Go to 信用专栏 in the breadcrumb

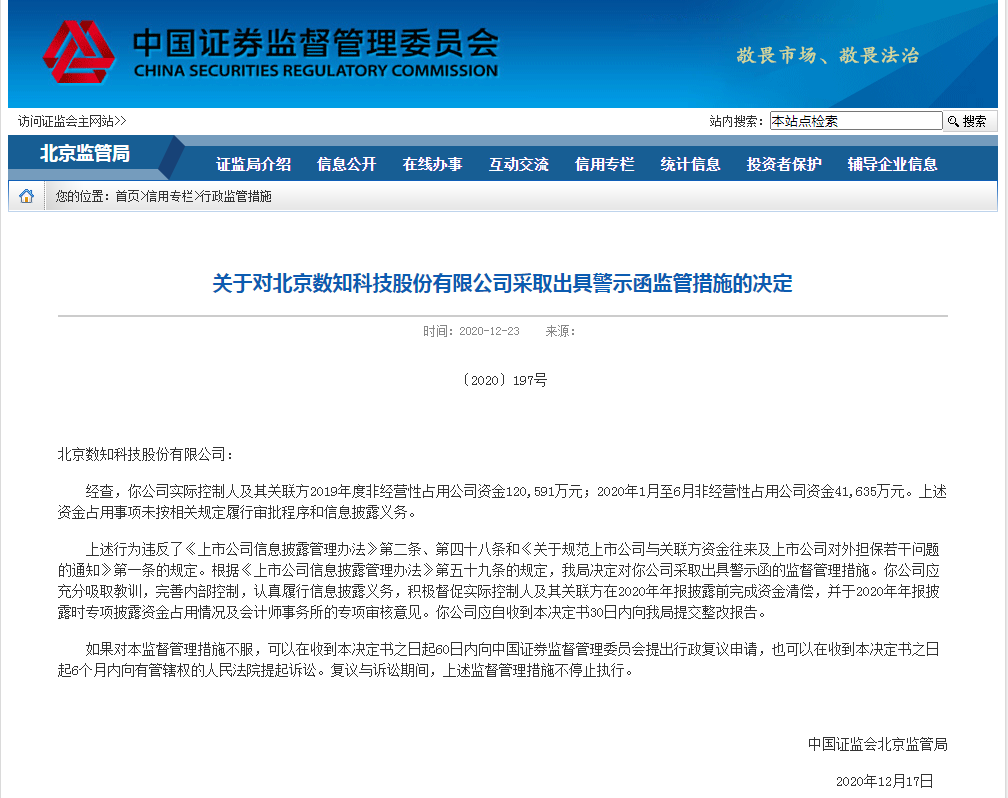[169, 197]
